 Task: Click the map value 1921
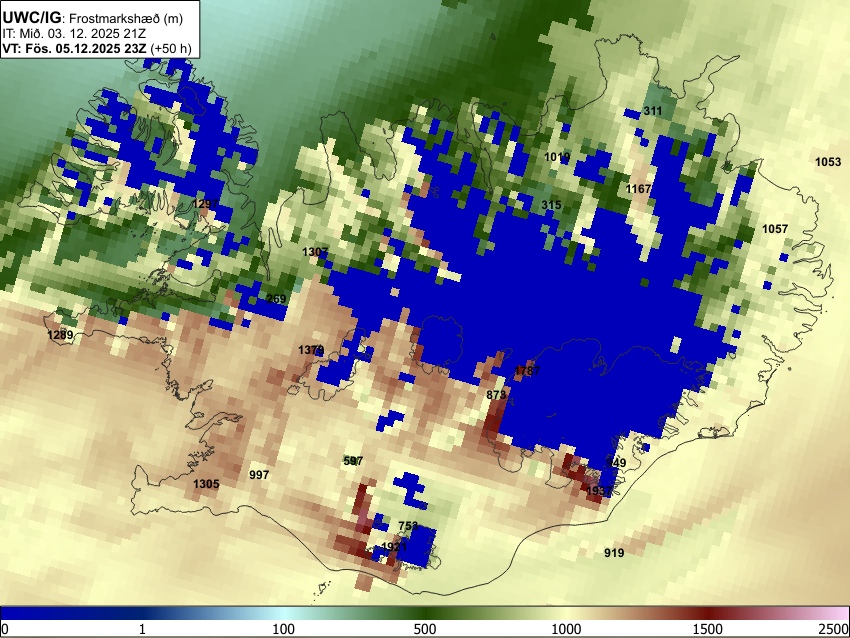pos(394,546)
